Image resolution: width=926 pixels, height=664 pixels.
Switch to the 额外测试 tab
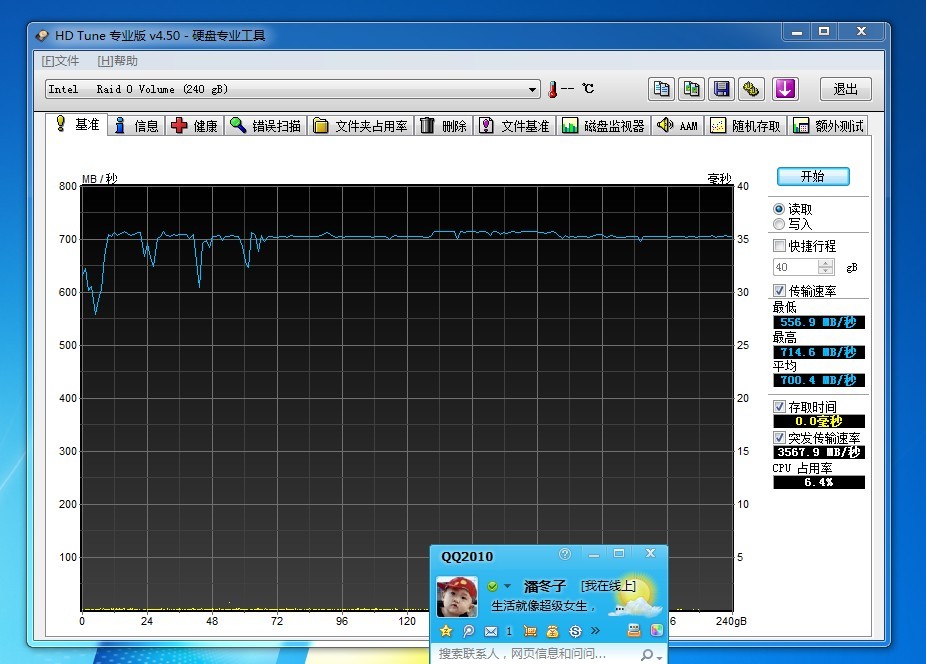828,126
